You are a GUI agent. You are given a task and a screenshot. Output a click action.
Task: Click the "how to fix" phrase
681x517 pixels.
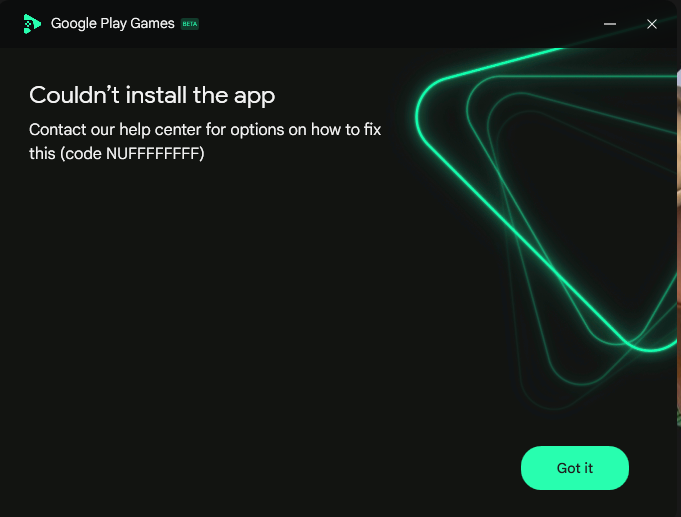pos(346,129)
